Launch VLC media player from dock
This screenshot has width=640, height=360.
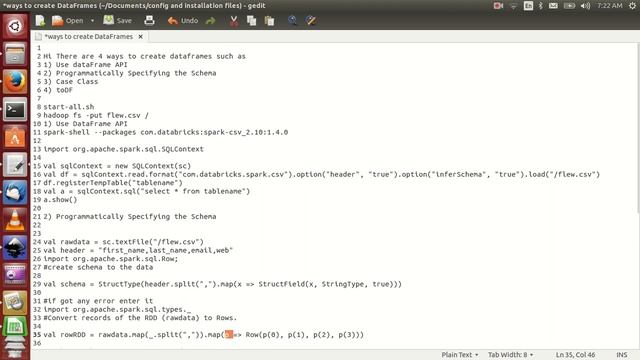tap(15, 220)
